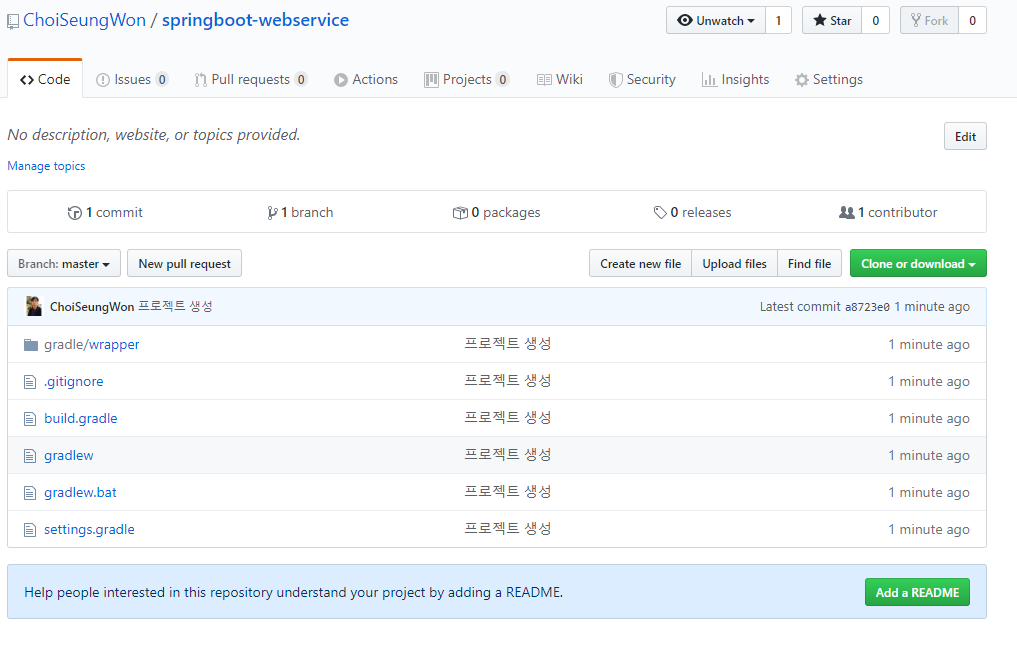Click the commit message in settings.gradle row

click(508, 528)
